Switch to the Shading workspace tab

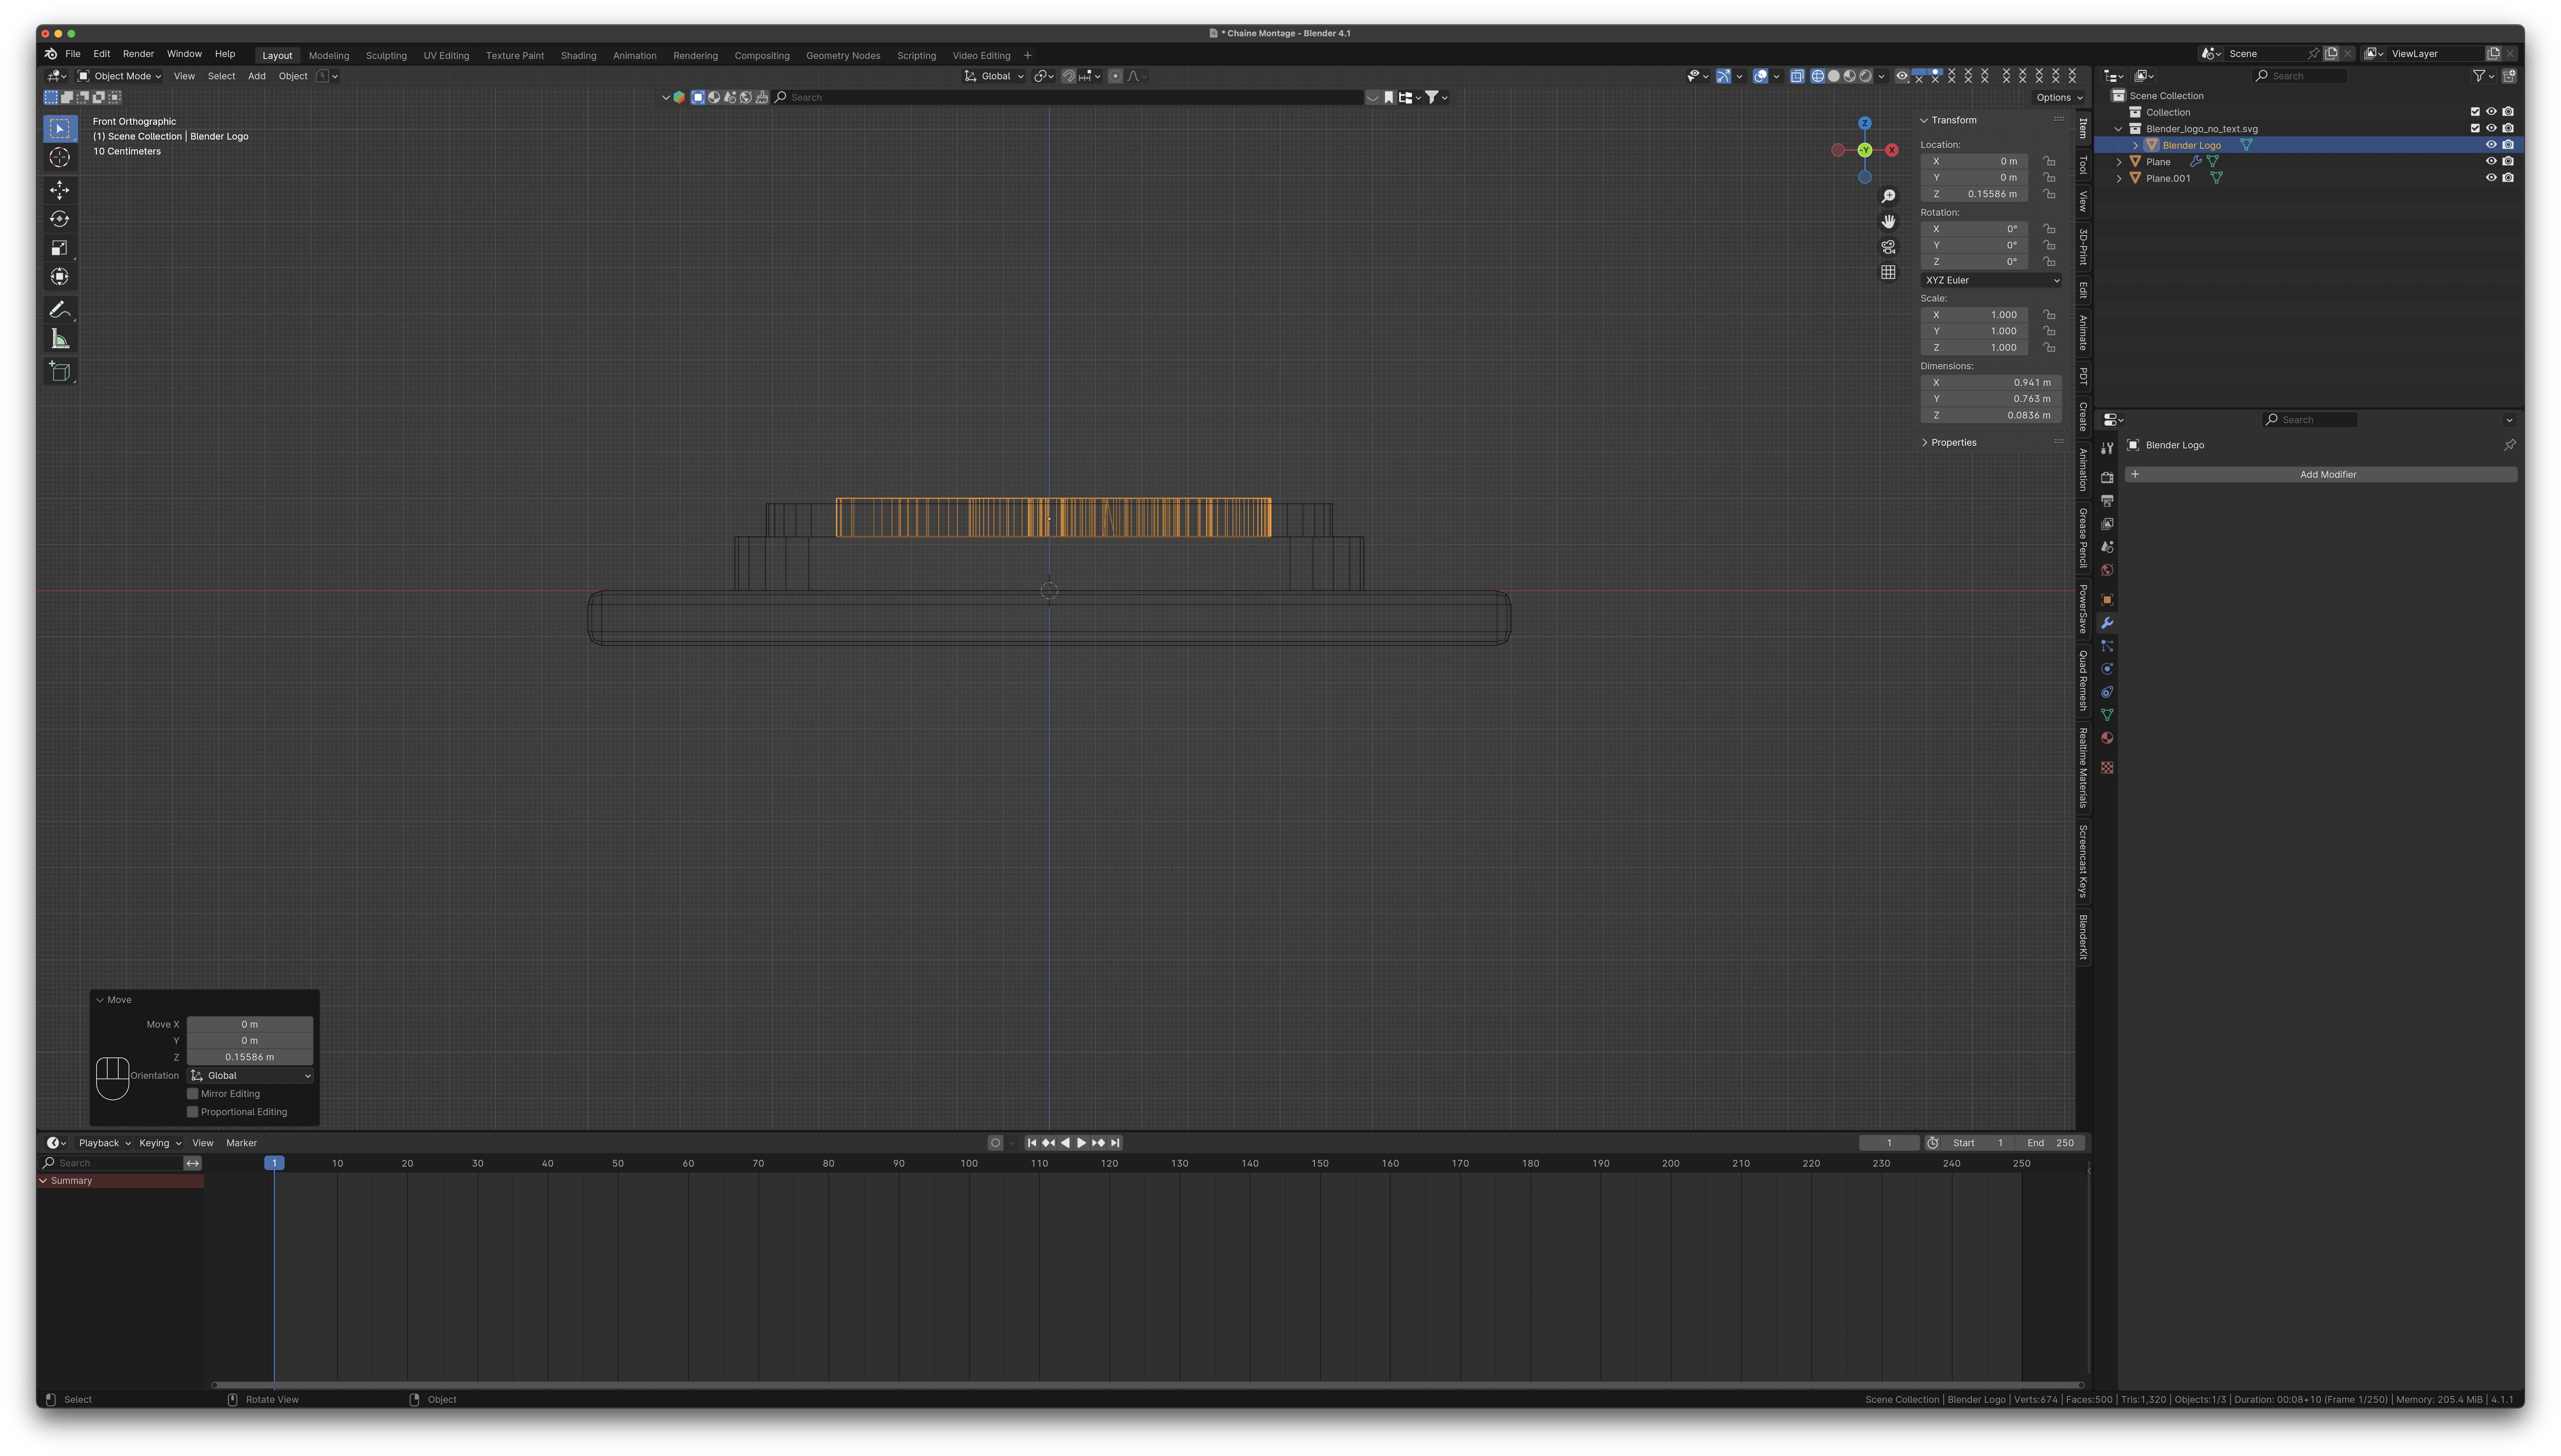[x=578, y=56]
